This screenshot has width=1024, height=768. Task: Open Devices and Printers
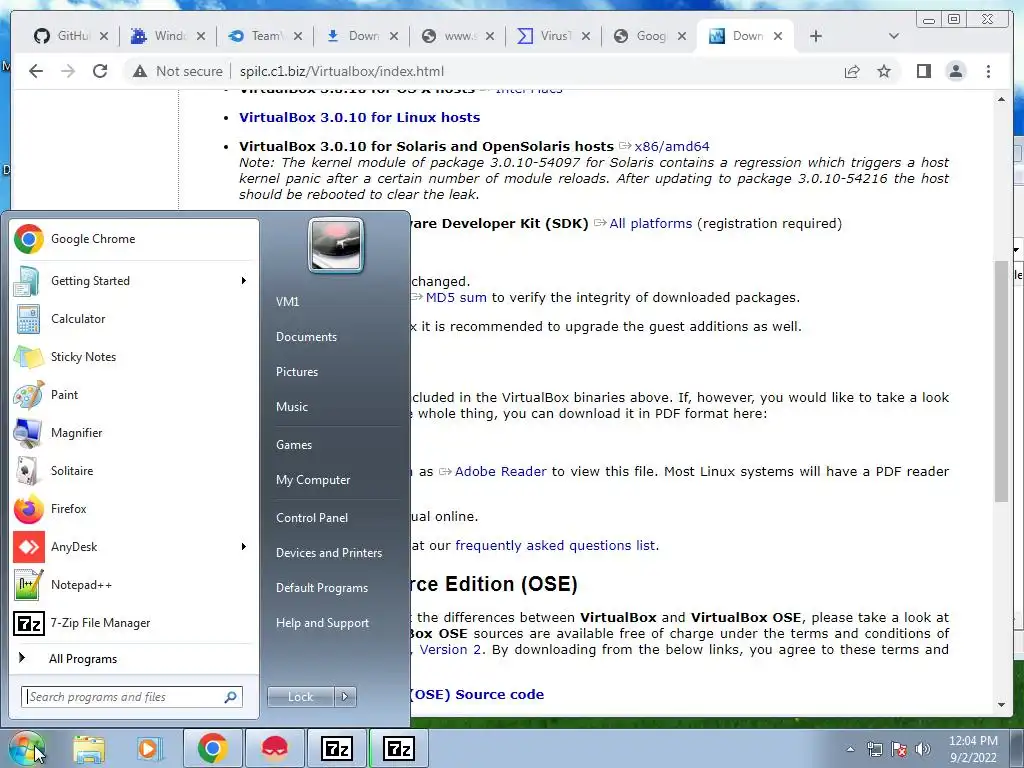click(329, 553)
